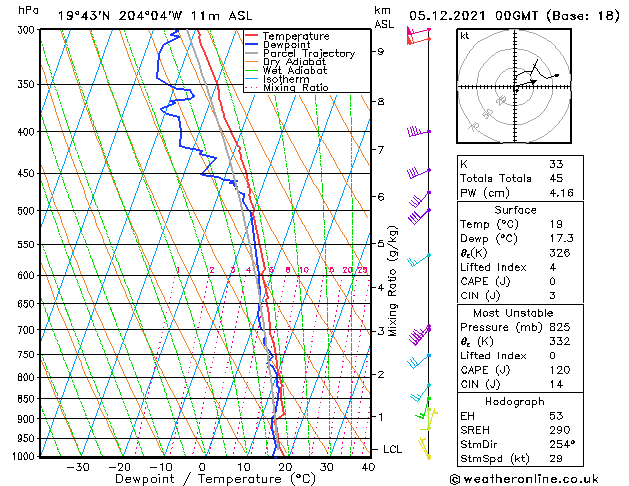The image size is (629, 486).
Task: Click the surface Temp value 19
Action: [x=556, y=224]
